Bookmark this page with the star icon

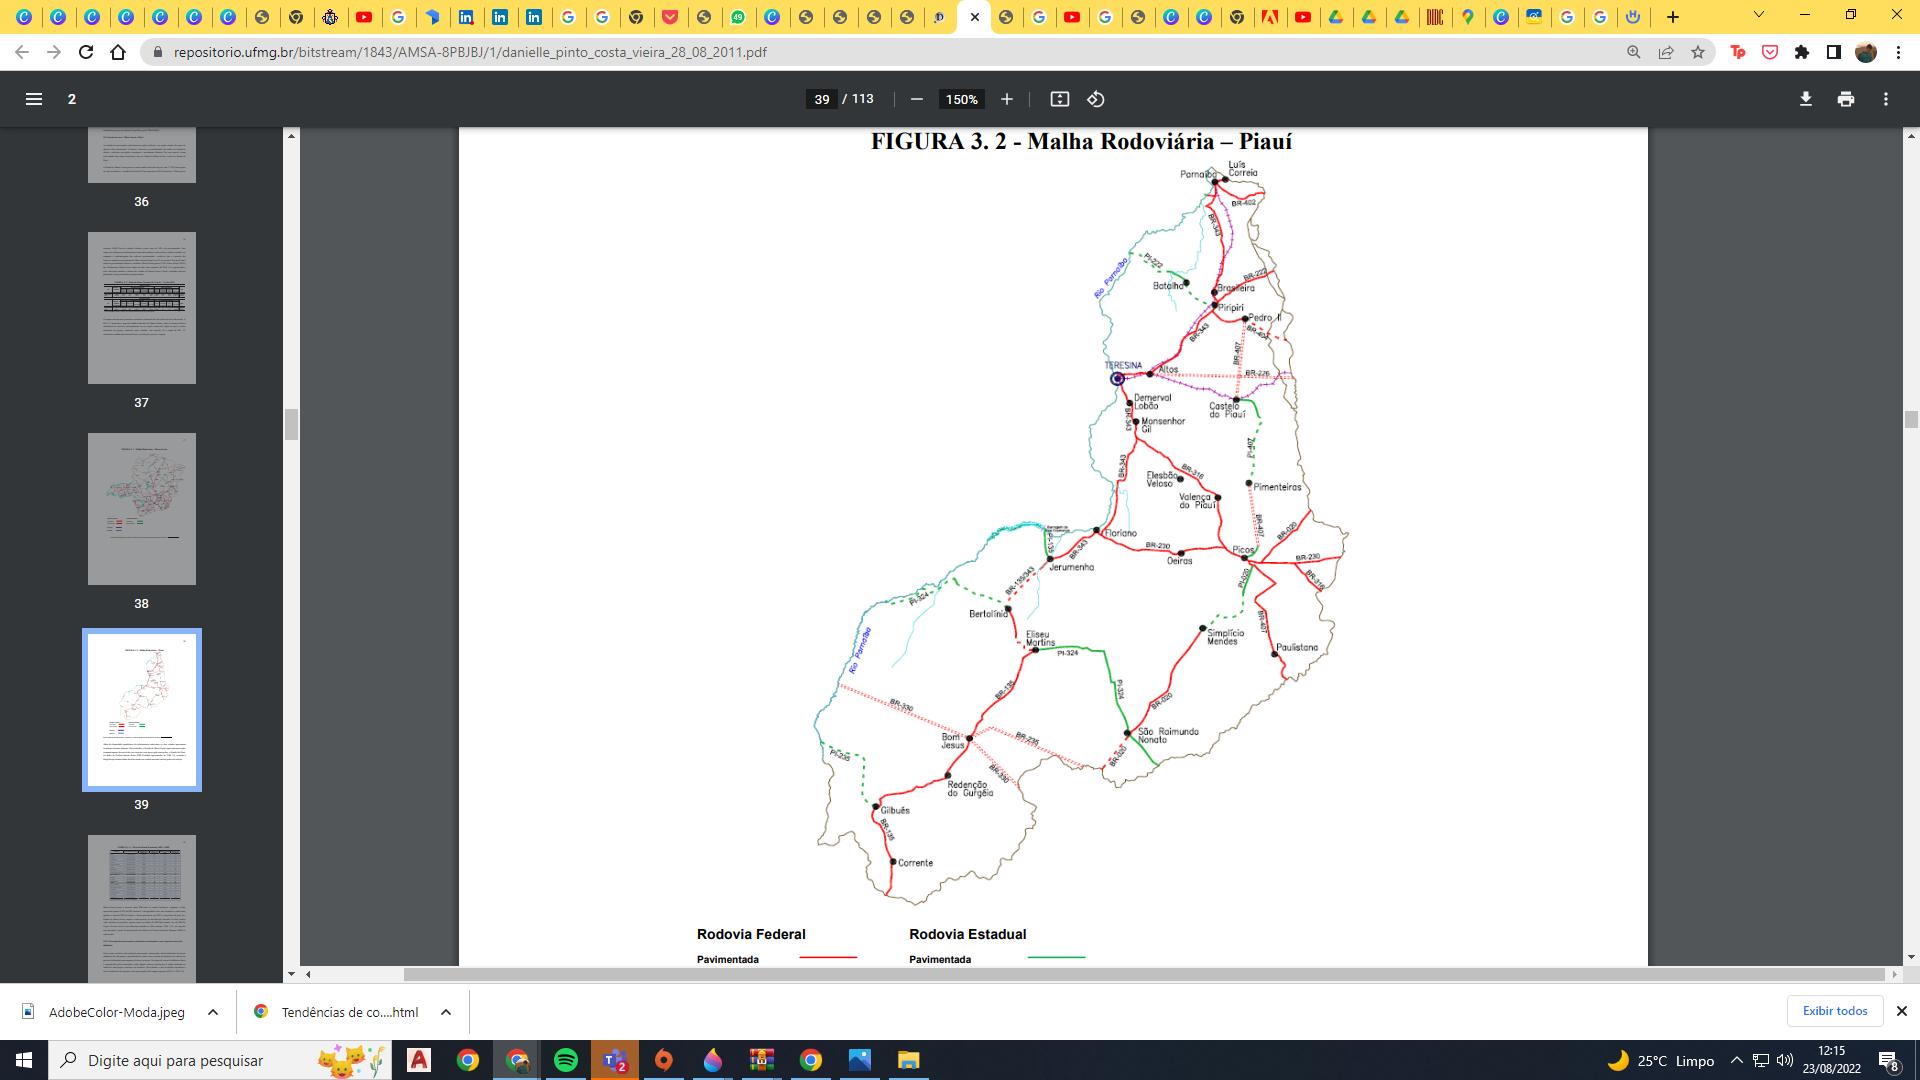point(1698,52)
